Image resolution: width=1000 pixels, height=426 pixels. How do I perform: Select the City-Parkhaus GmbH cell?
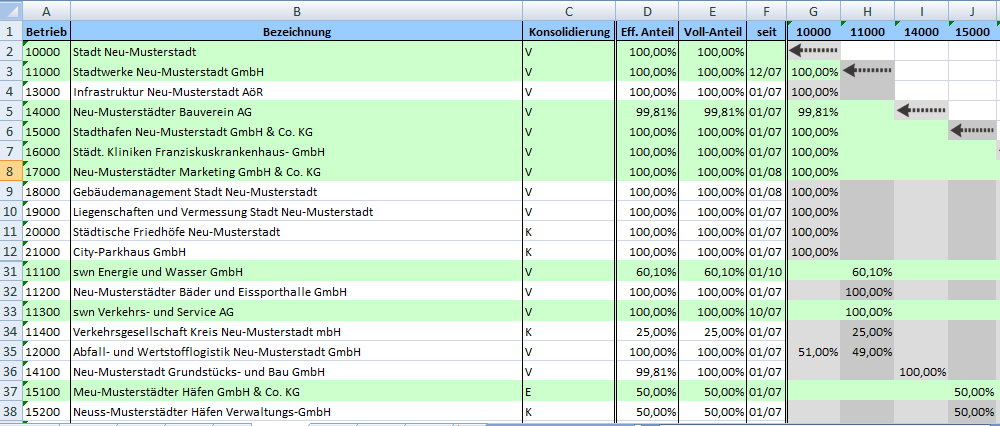point(297,252)
